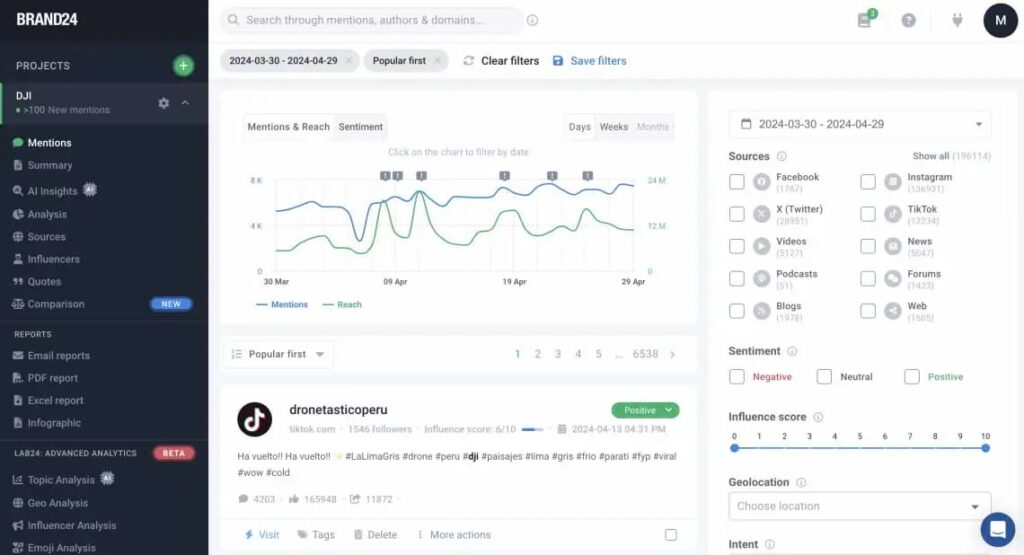Click the Sources info icon
The height and width of the screenshot is (555, 1024).
click(782, 156)
